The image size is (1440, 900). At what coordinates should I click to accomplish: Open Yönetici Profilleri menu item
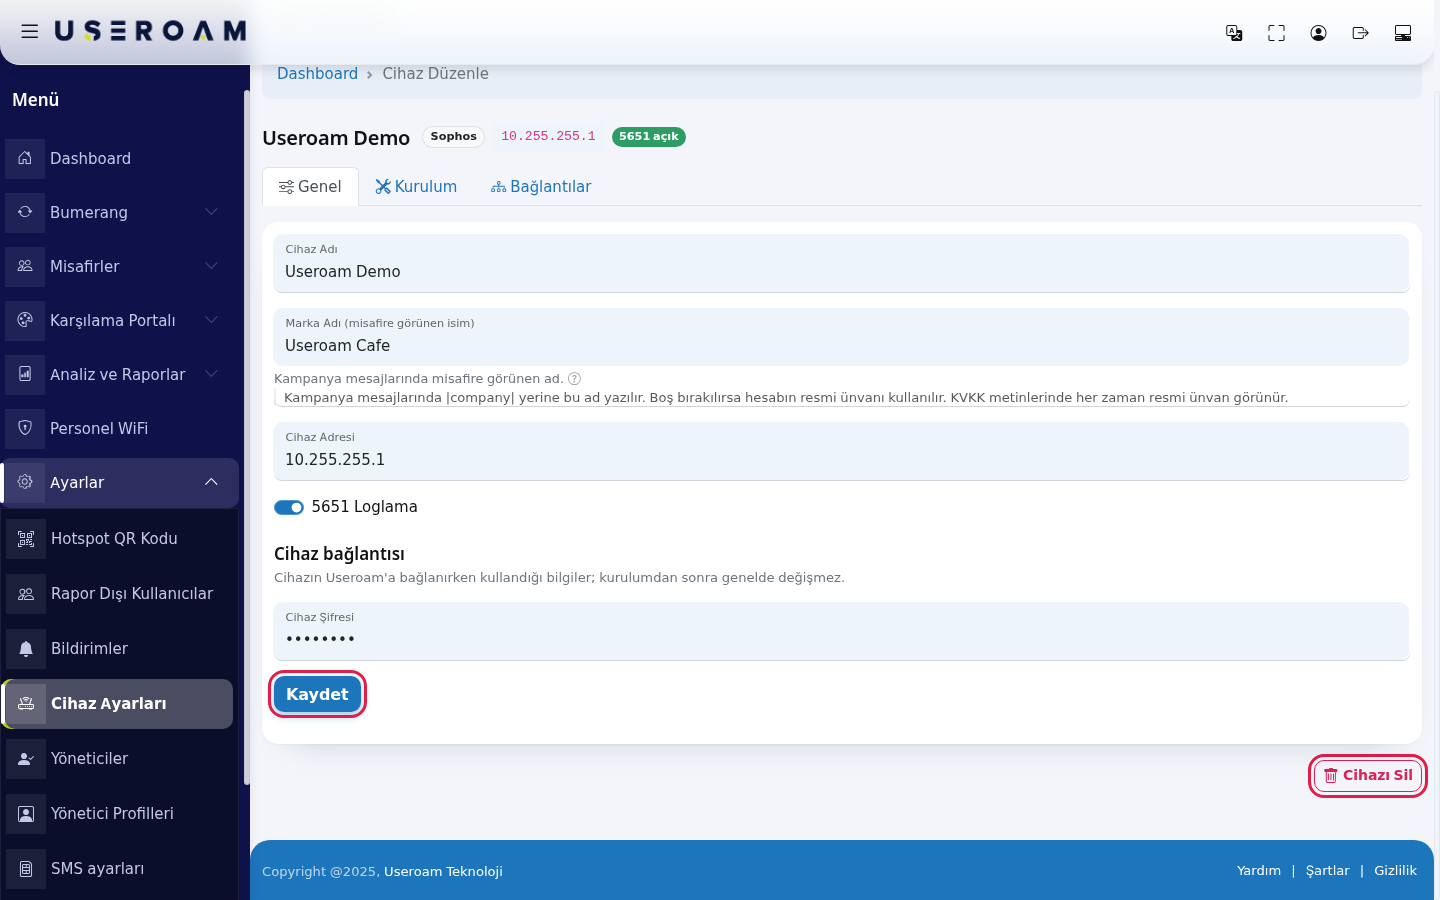[x=118, y=814]
